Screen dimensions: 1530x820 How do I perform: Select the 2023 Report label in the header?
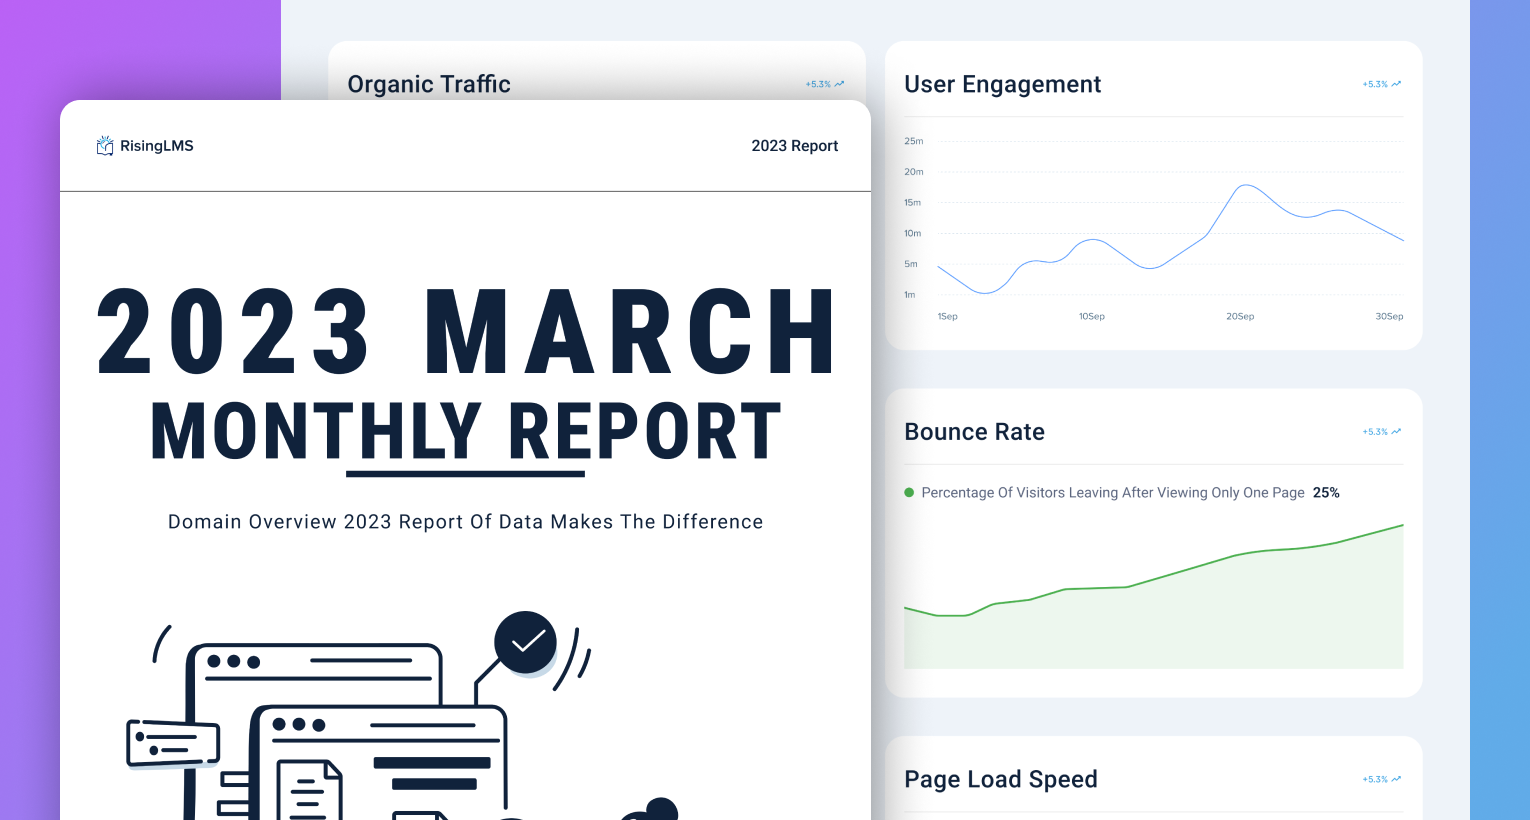(x=794, y=146)
